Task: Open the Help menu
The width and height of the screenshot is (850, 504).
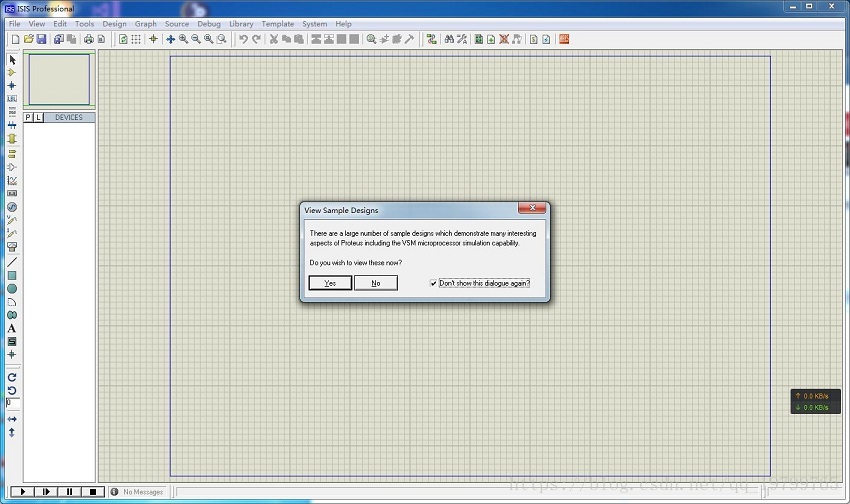Action: 343,24
